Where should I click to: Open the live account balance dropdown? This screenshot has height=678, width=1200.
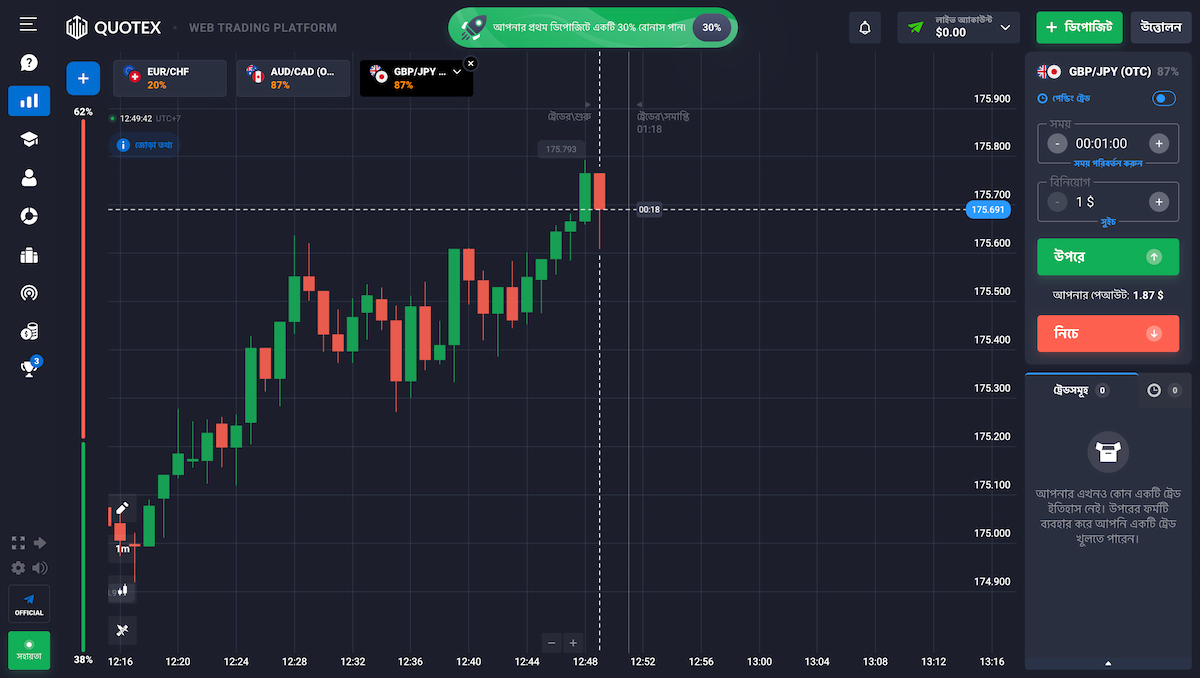point(958,27)
